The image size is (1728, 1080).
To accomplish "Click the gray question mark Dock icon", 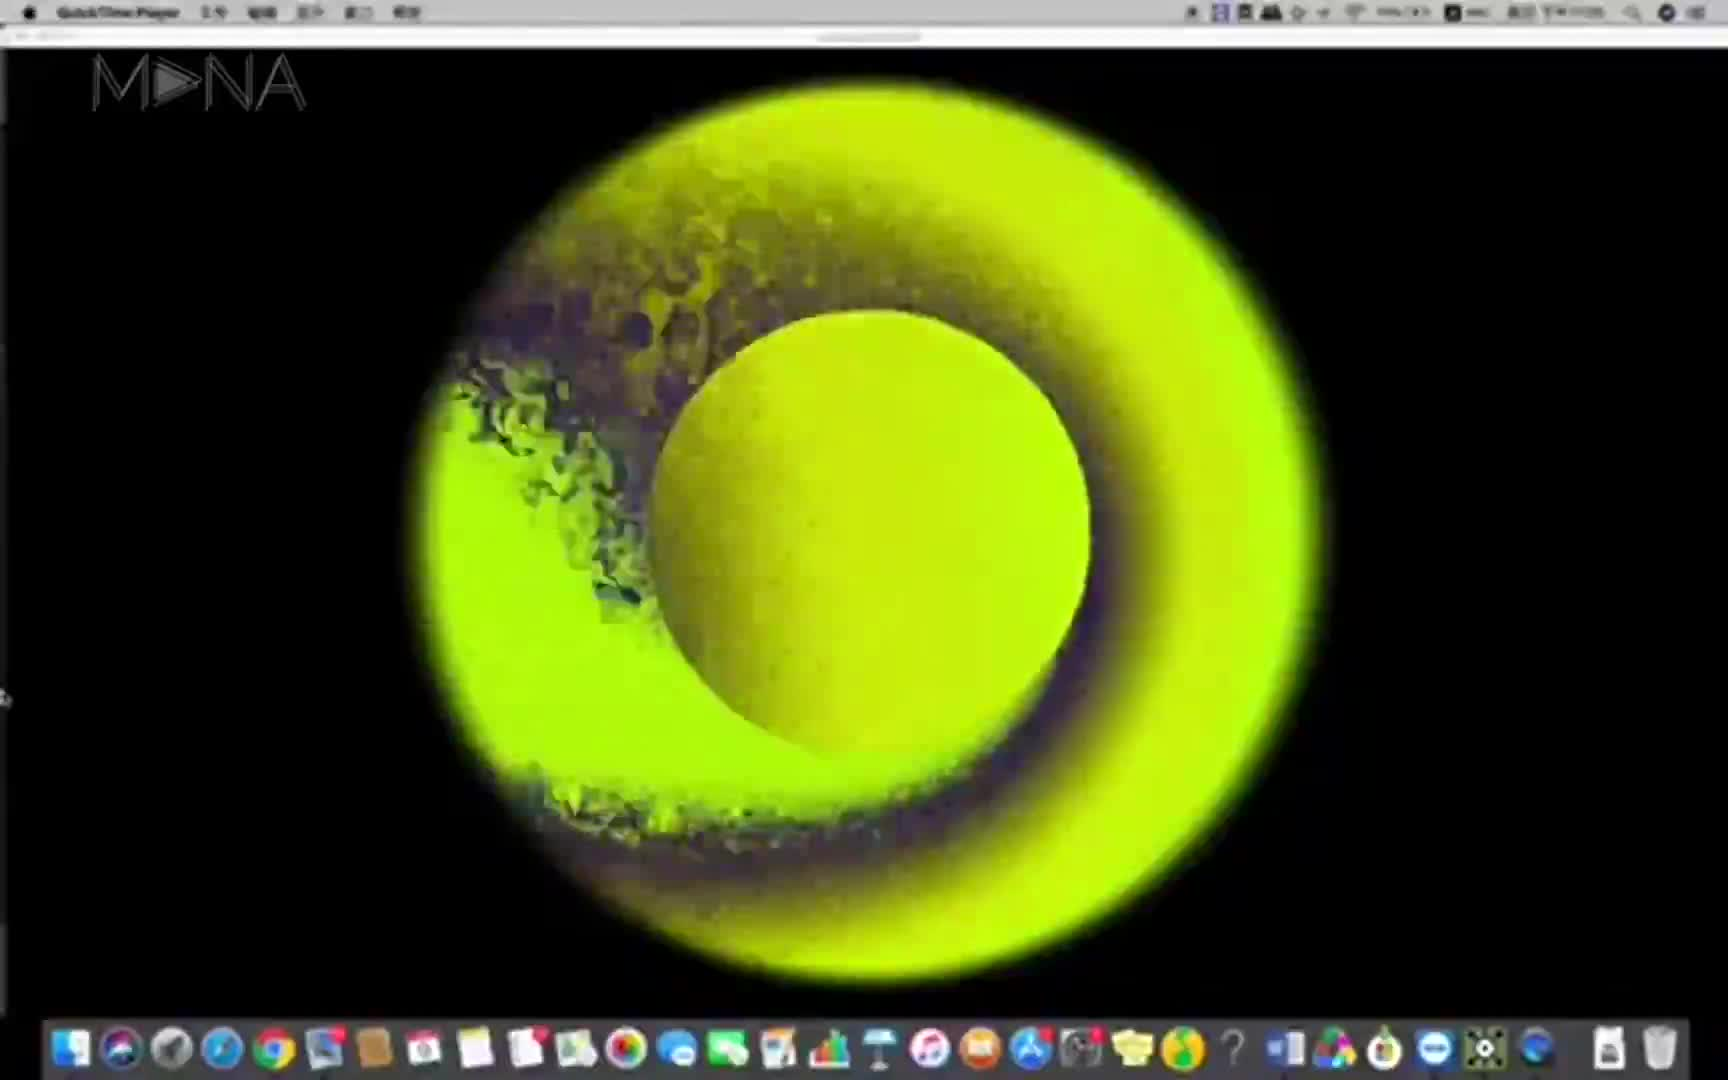I will click(1233, 1049).
